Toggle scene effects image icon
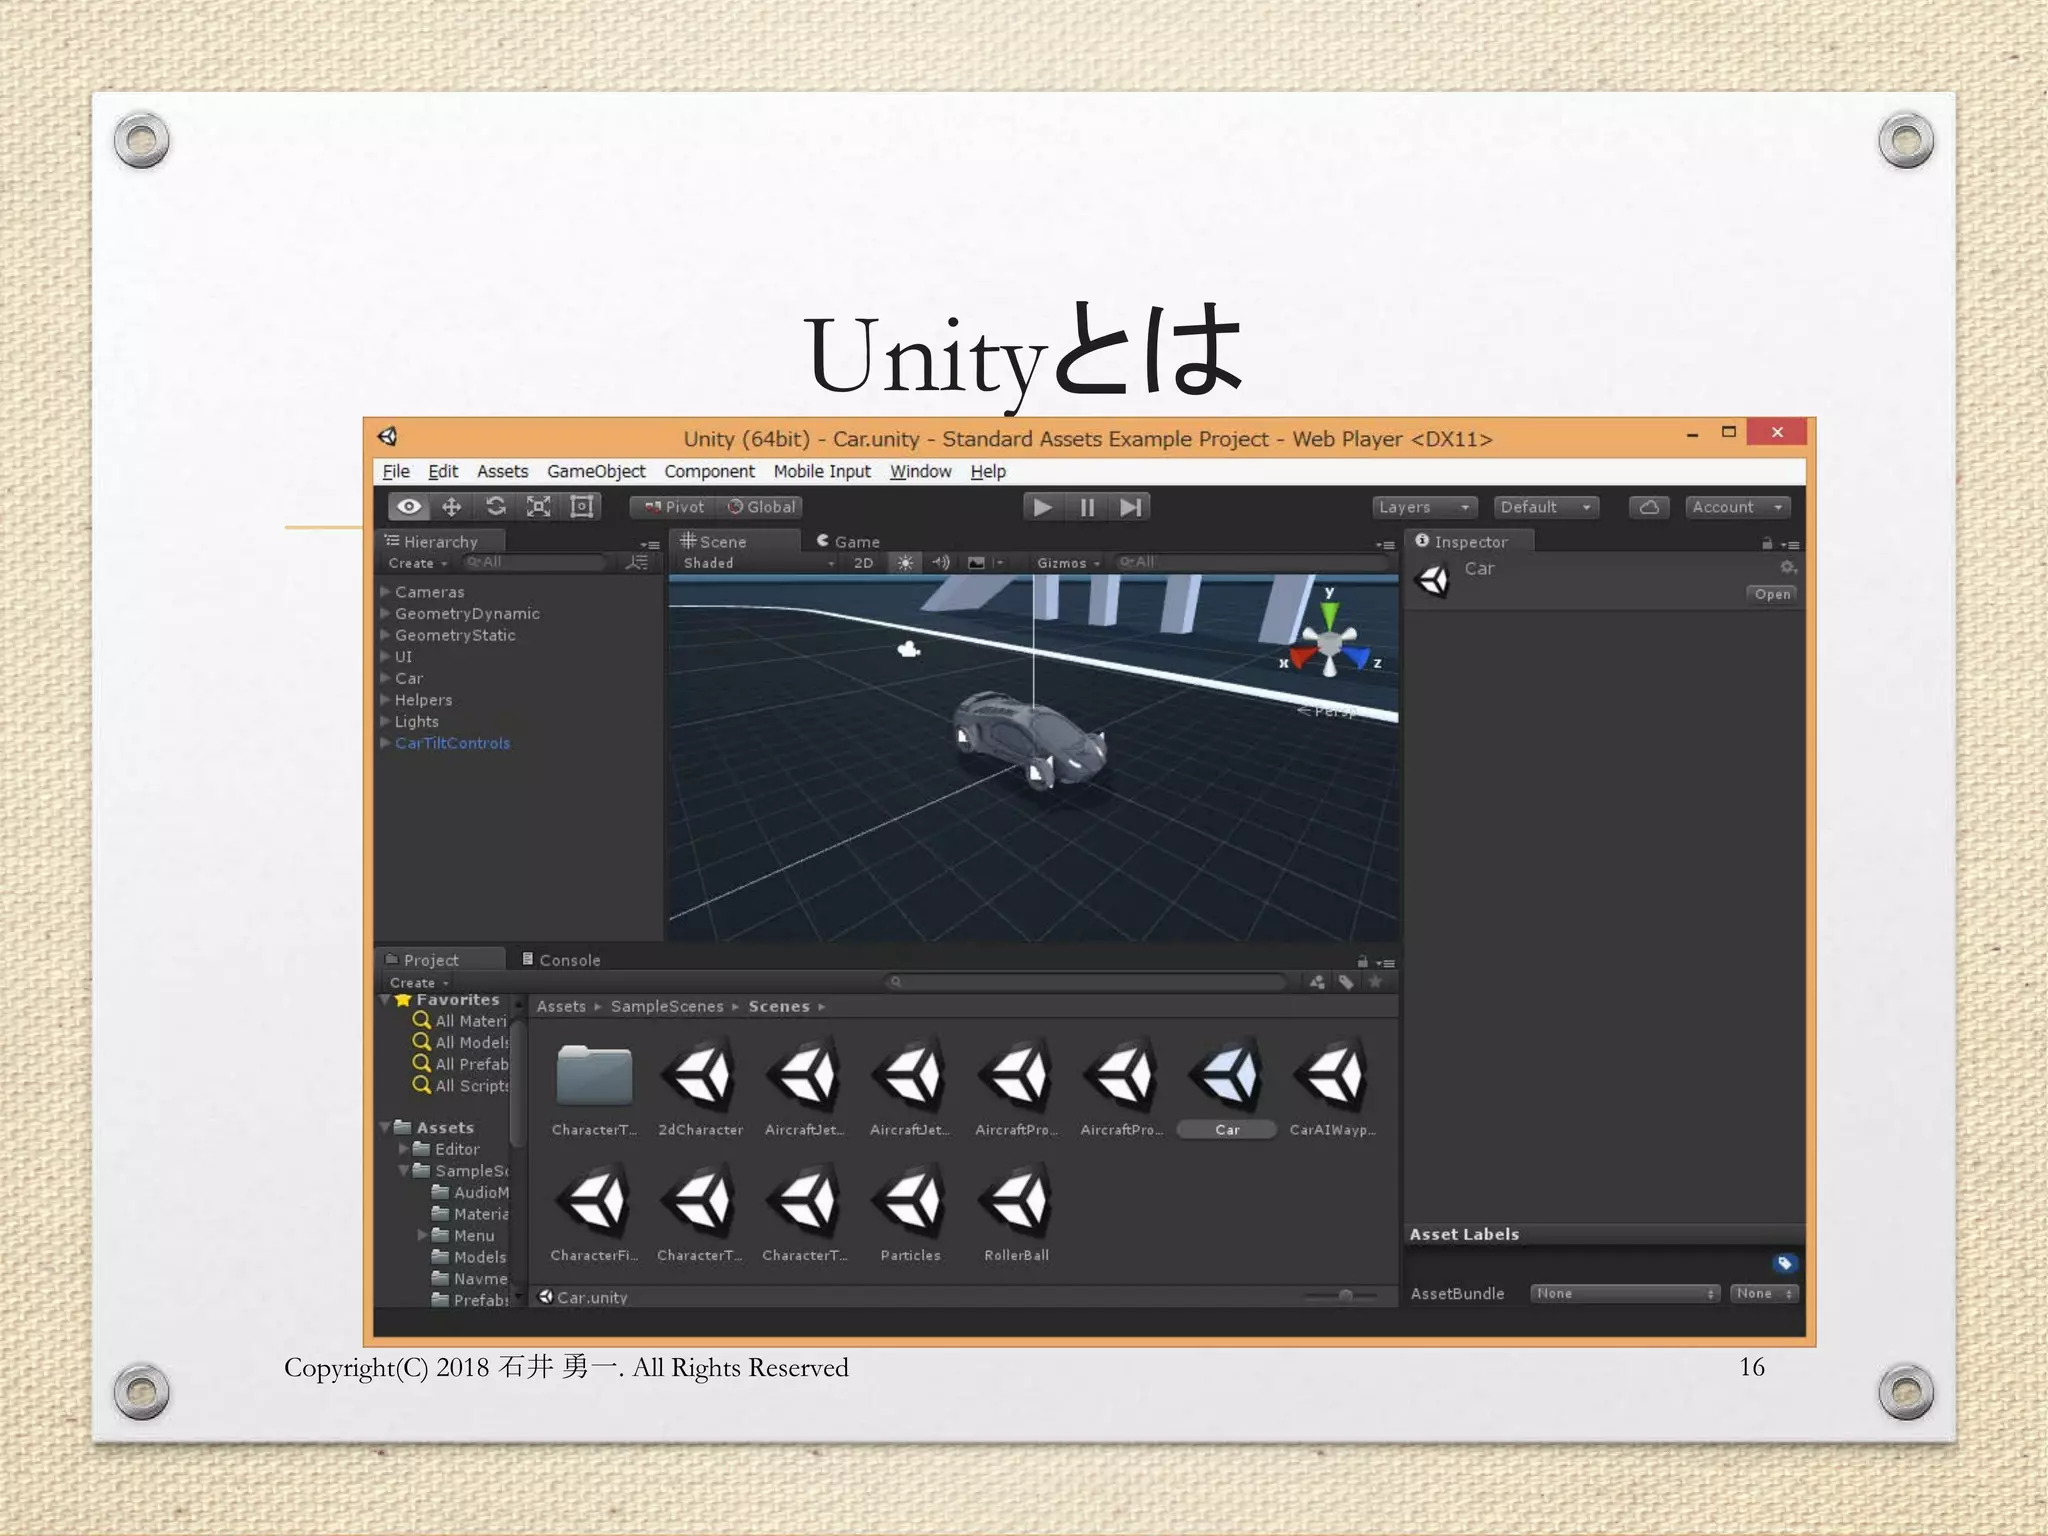This screenshot has width=2048, height=1536. pyautogui.click(x=976, y=563)
